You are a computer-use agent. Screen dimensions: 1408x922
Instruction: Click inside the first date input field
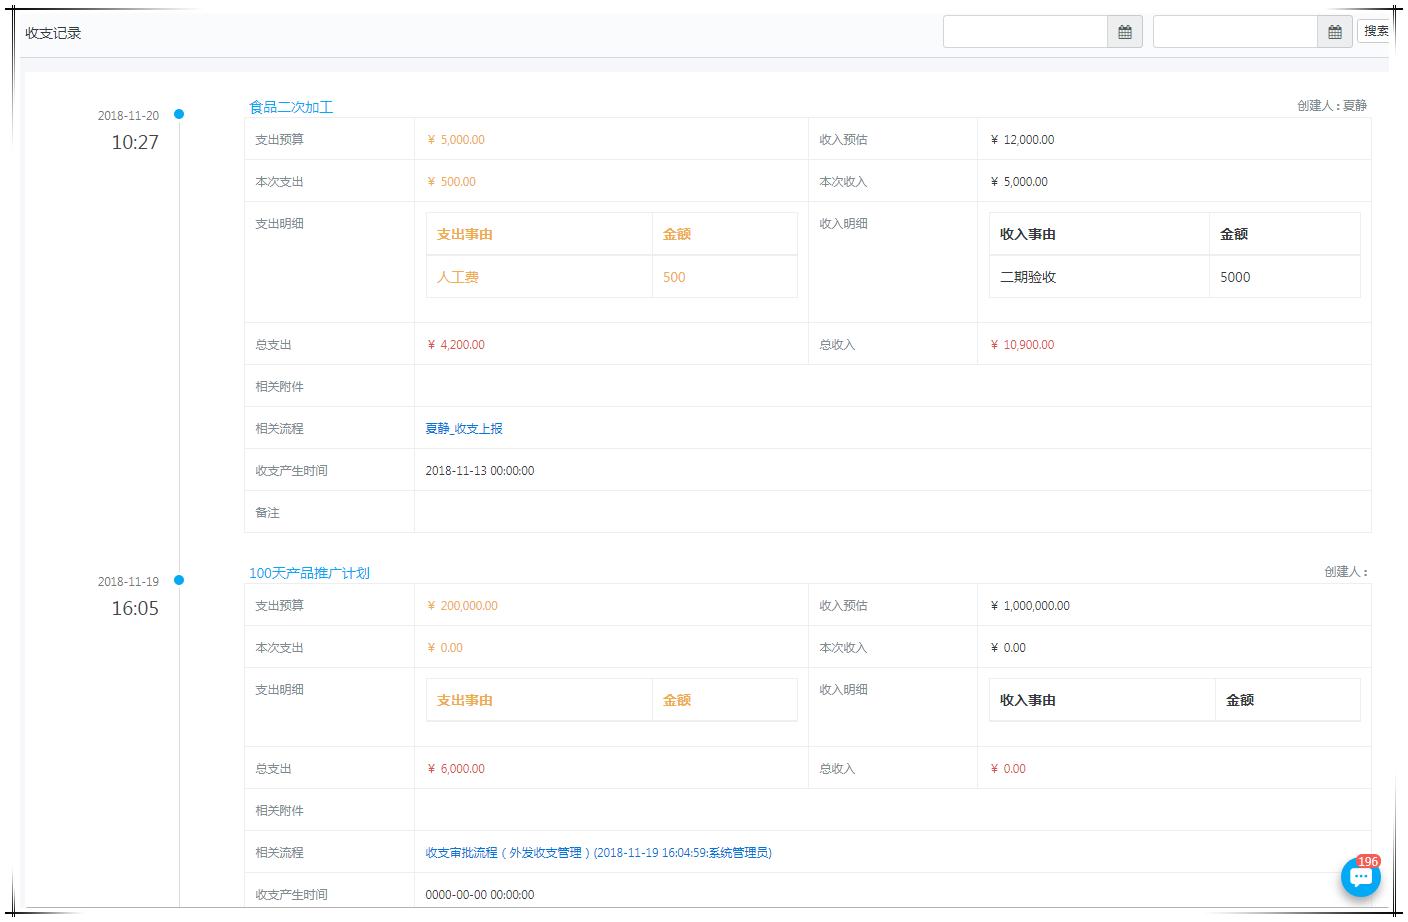tap(1025, 31)
